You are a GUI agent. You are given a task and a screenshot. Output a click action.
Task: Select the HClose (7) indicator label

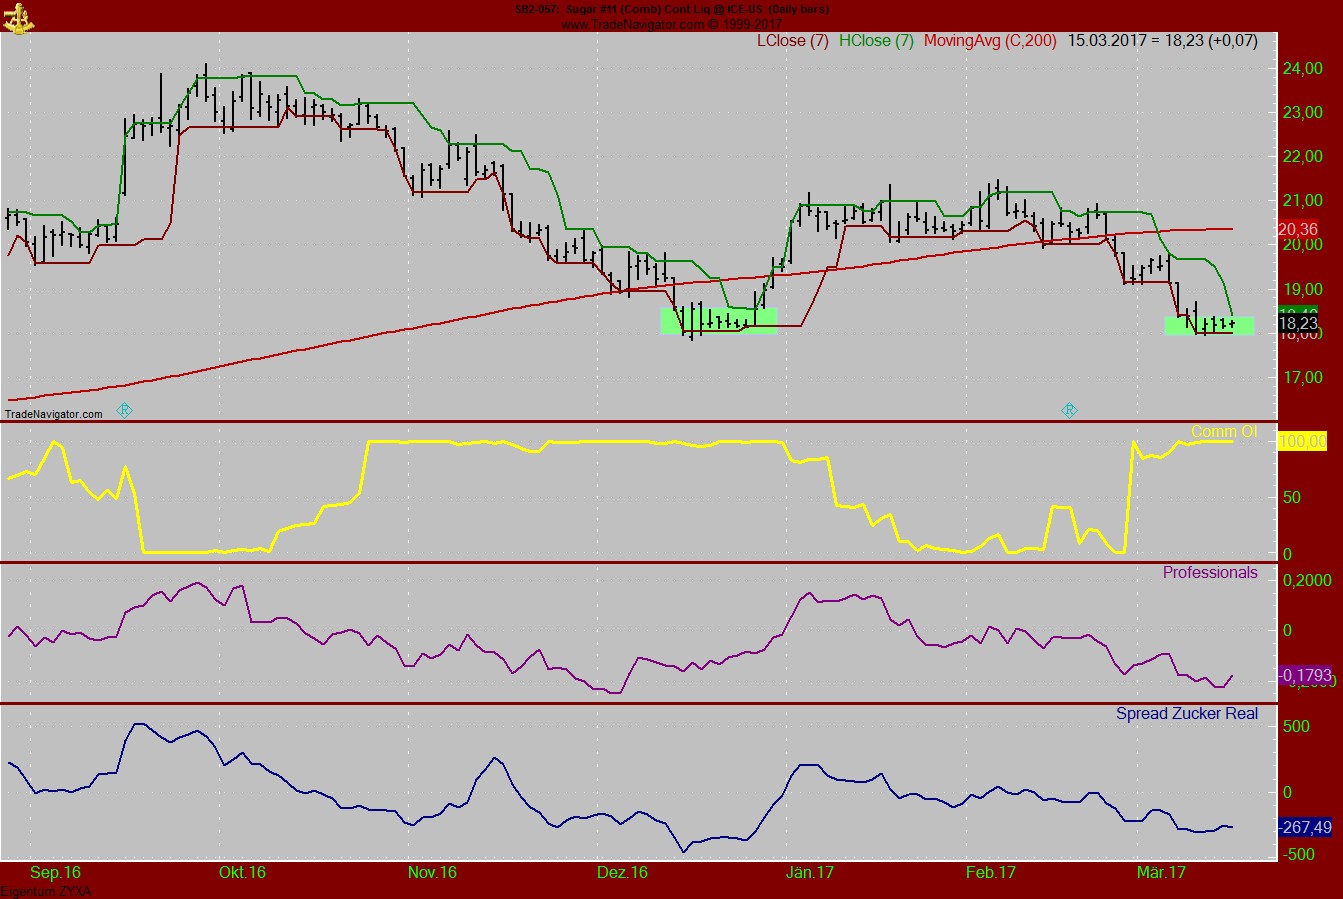tap(876, 41)
